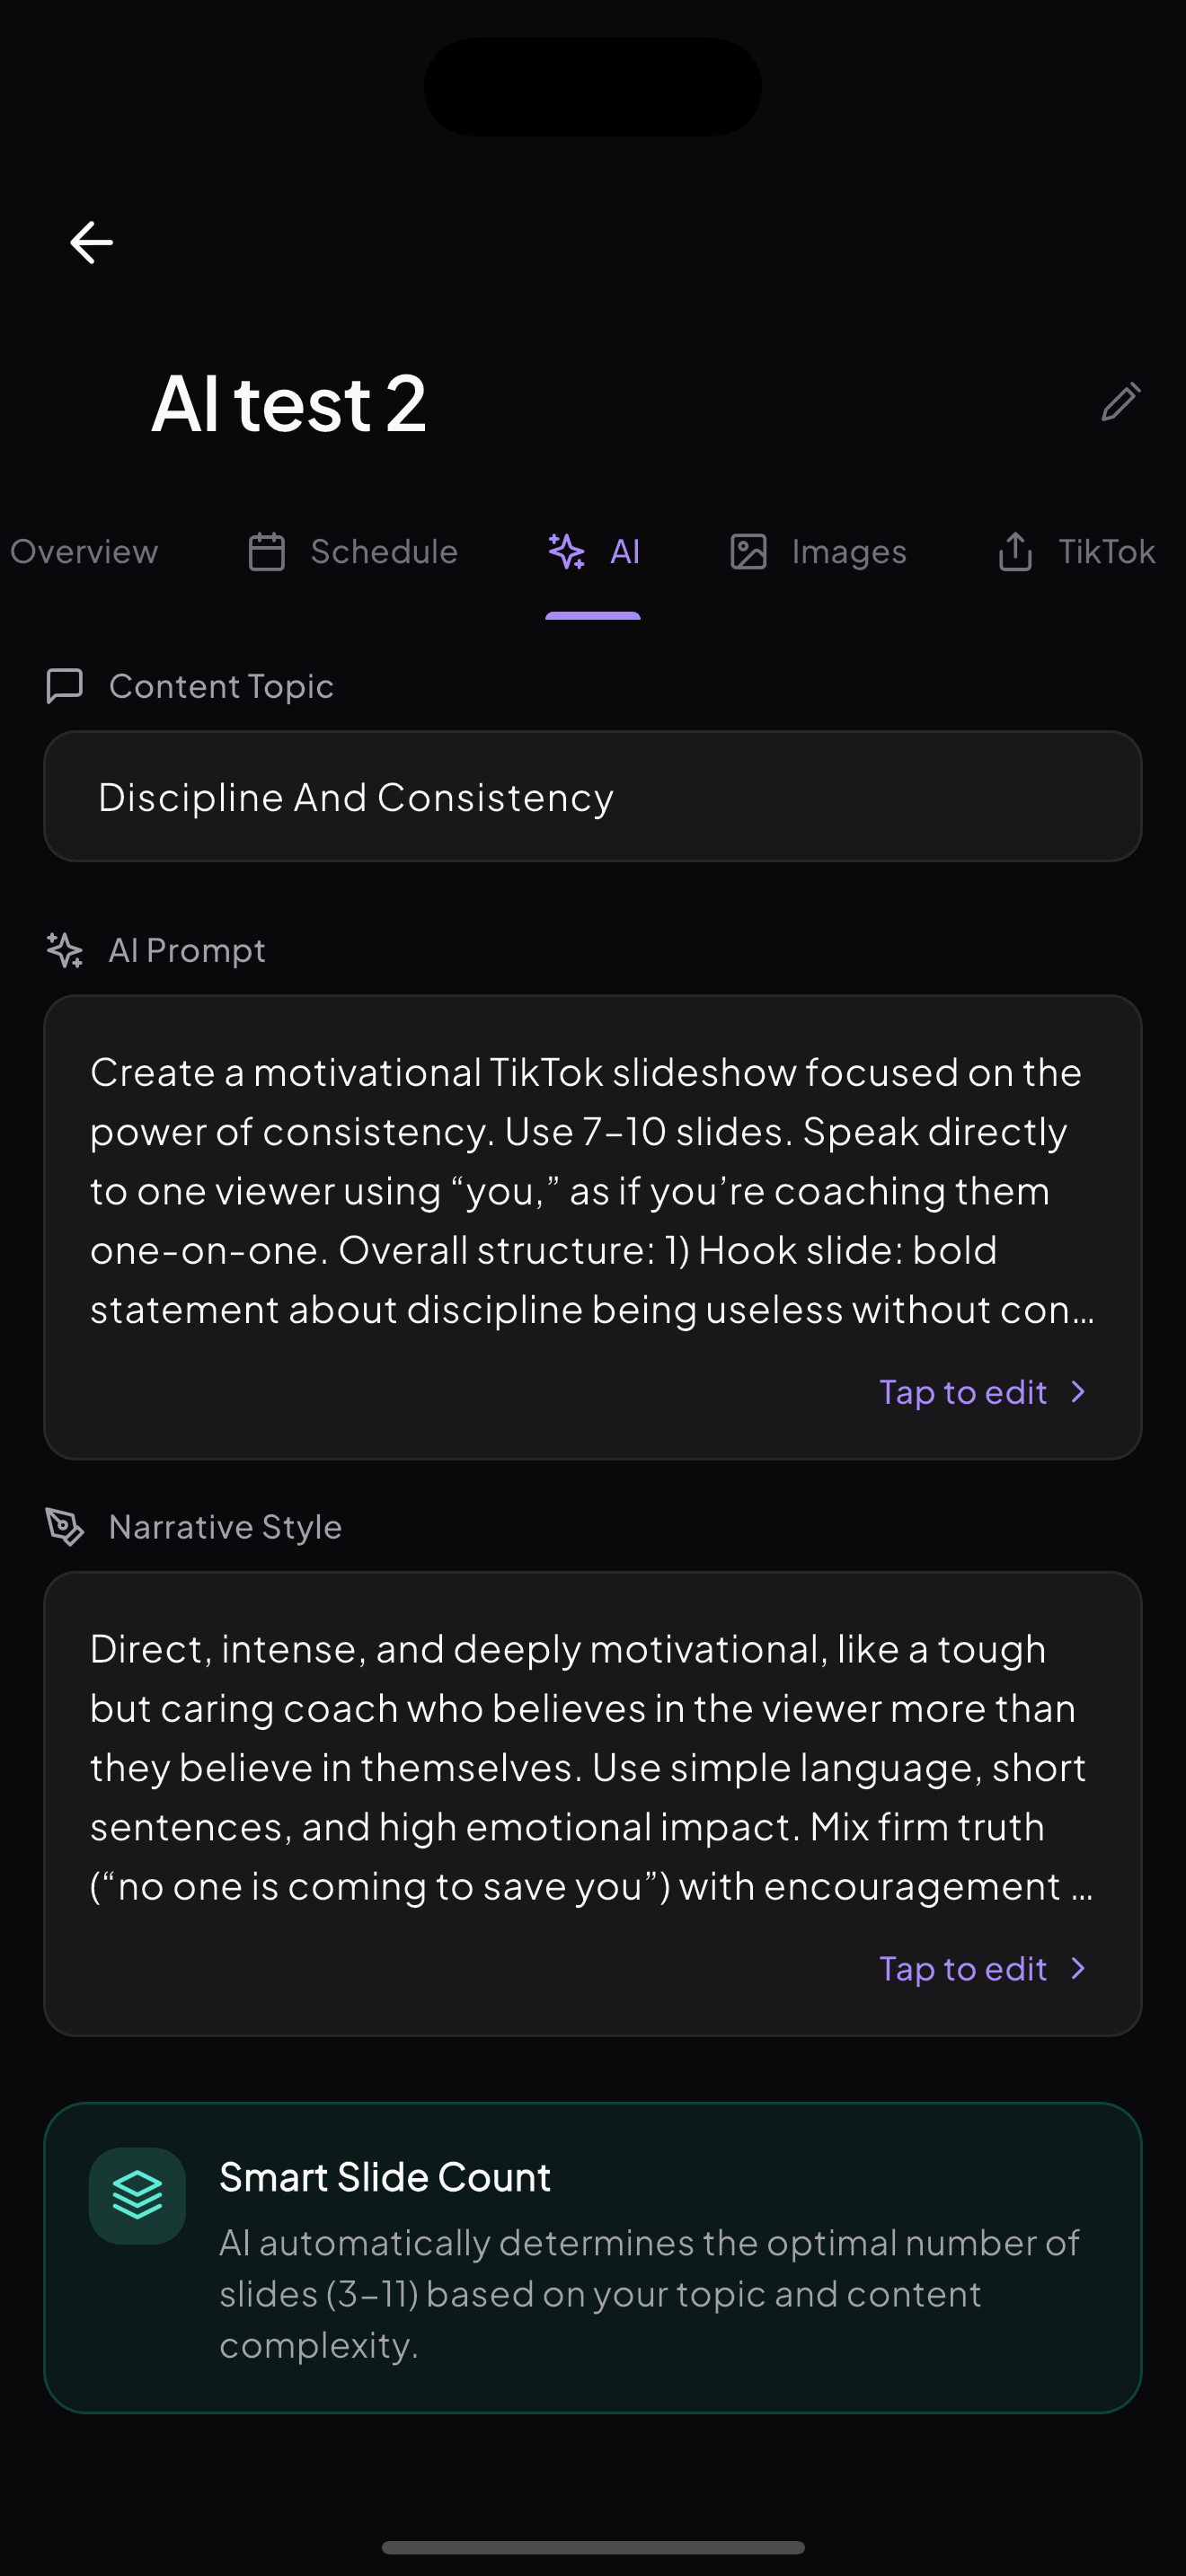Tap the back arrow icon
Viewport: 1186px width, 2576px height.
[91, 241]
